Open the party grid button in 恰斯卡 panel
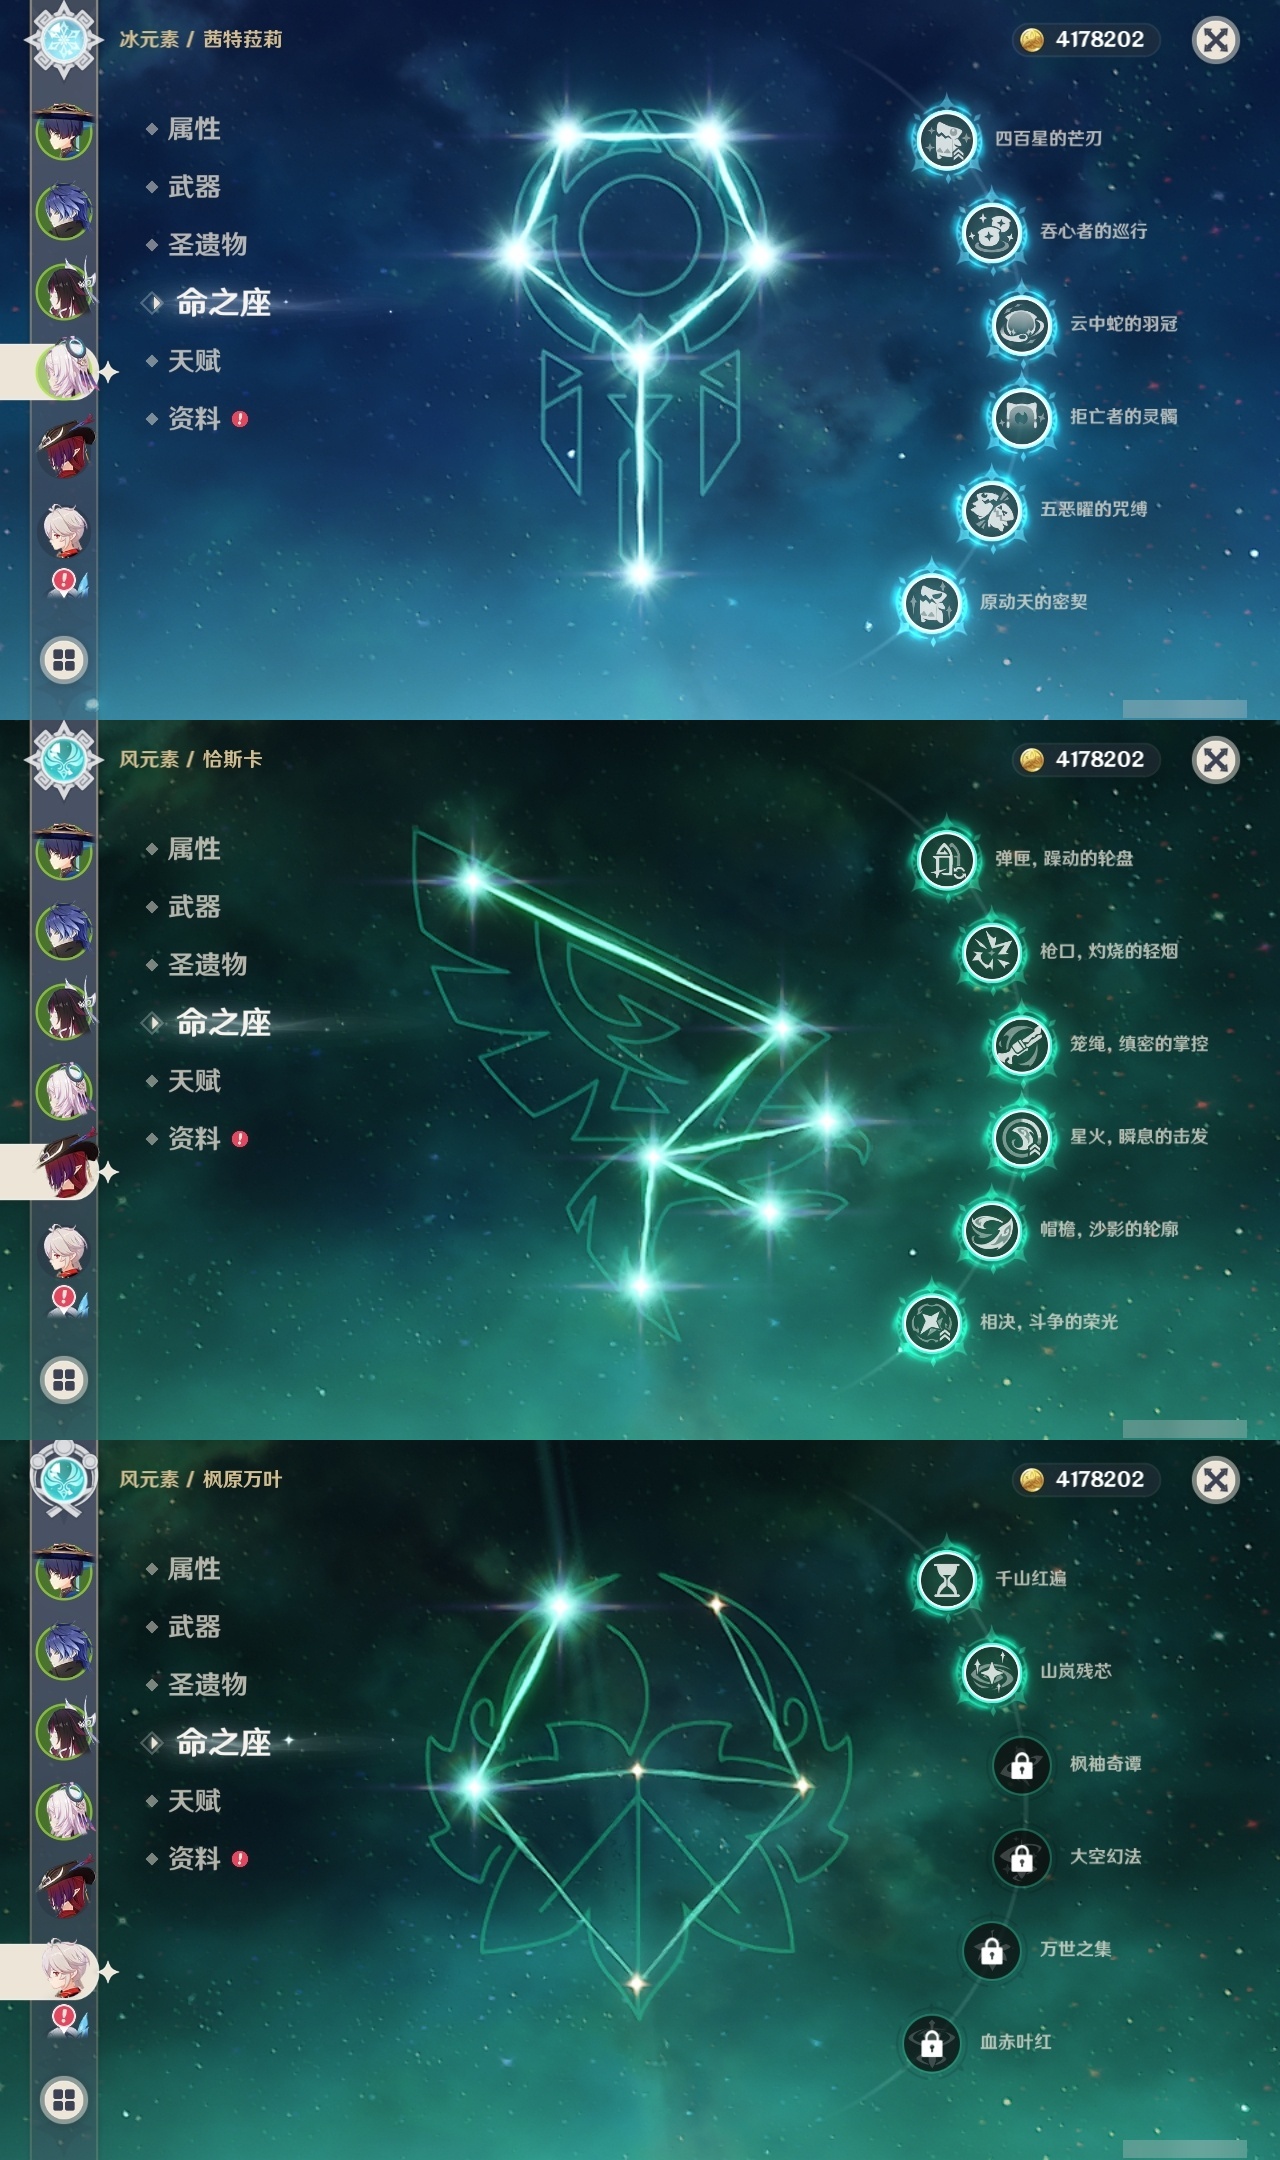1280x2160 pixels. pyautogui.click(x=64, y=1380)
